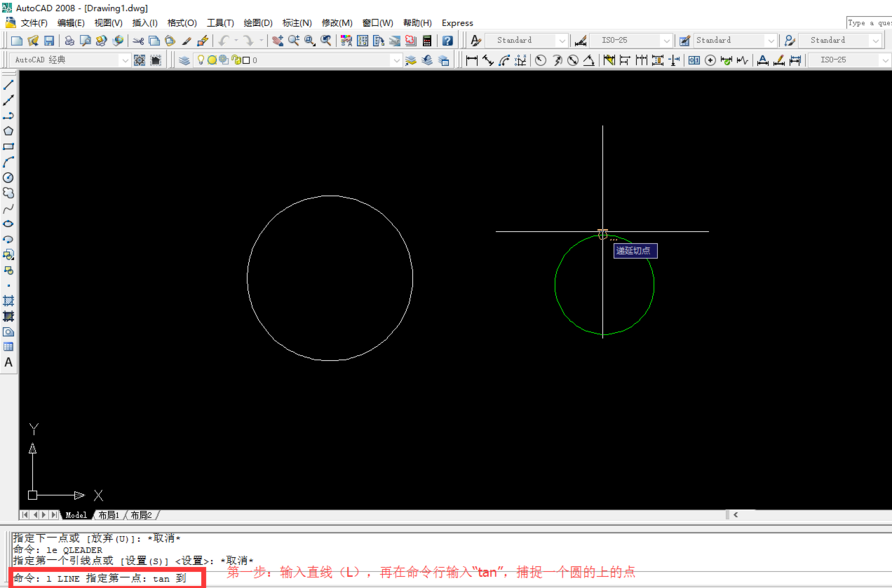Click the layer color swatch
This screenshot has height=588, width=892.
[x=246, y=60]
